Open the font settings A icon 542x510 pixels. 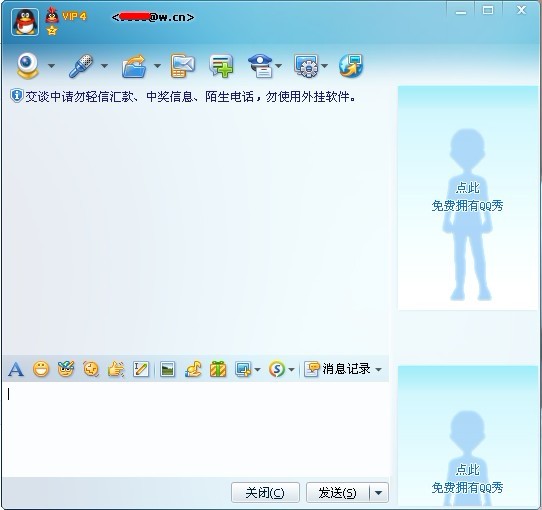point(16,369)
